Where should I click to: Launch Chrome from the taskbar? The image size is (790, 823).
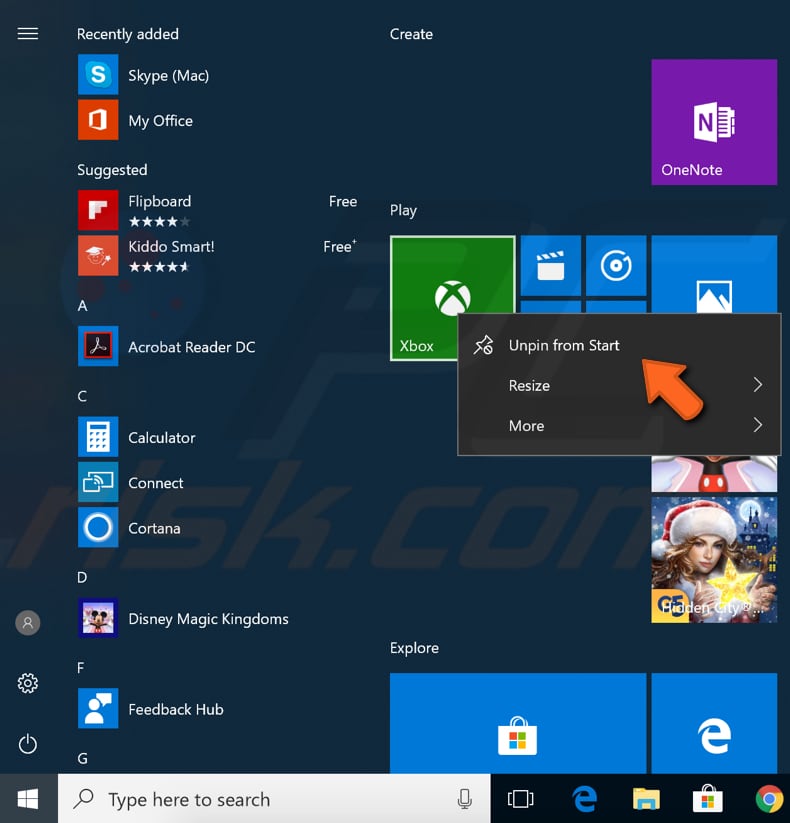pyautogui.click(x=769, y=799)
